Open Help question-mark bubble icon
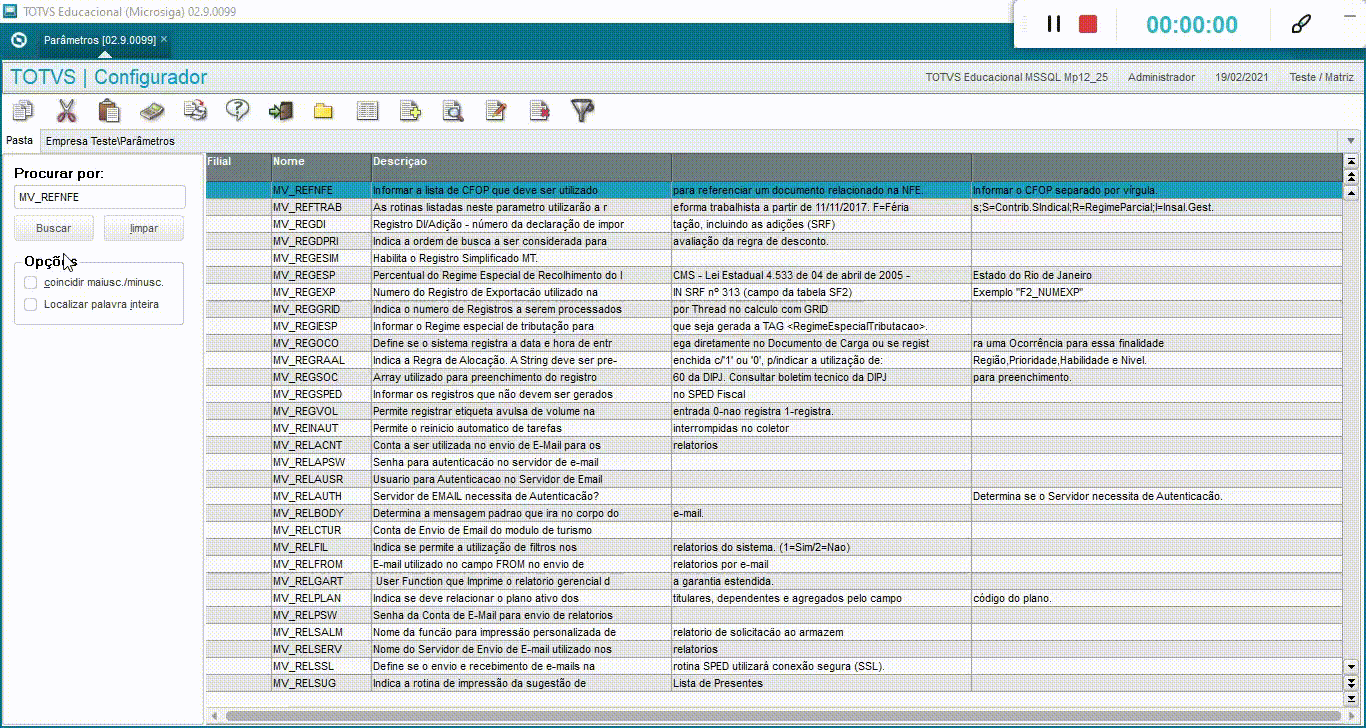This screenshot has height=728, width=1366. (x=238, y=111)
